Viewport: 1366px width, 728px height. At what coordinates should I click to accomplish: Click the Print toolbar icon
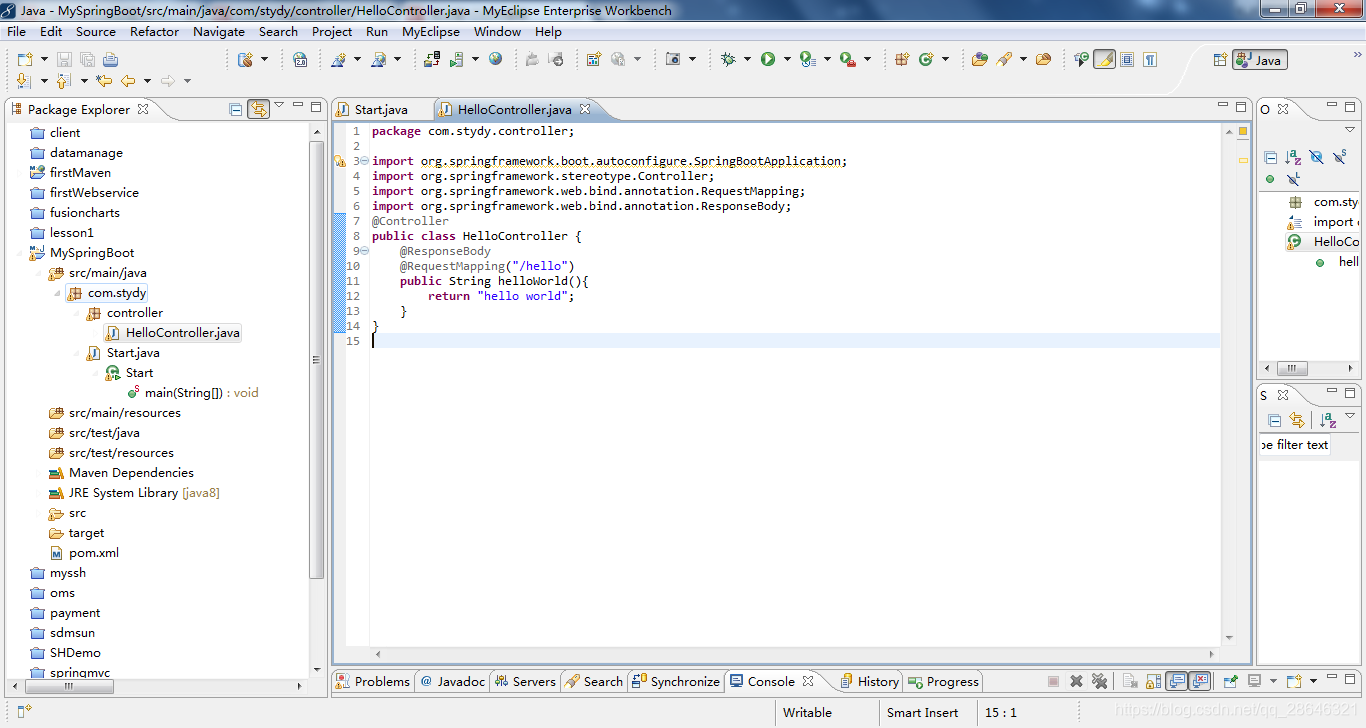111,60
